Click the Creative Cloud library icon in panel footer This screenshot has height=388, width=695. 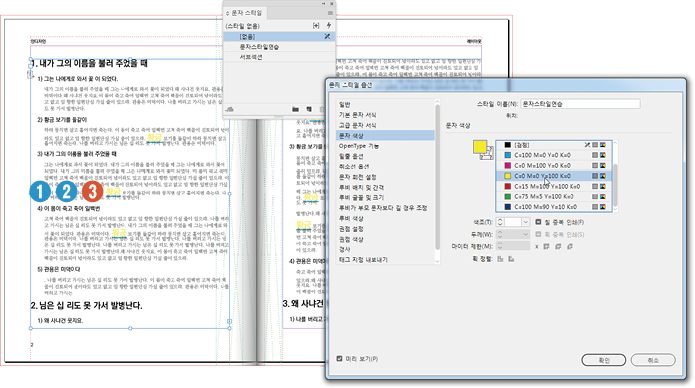pyautogui.click(x=230, y=109)
